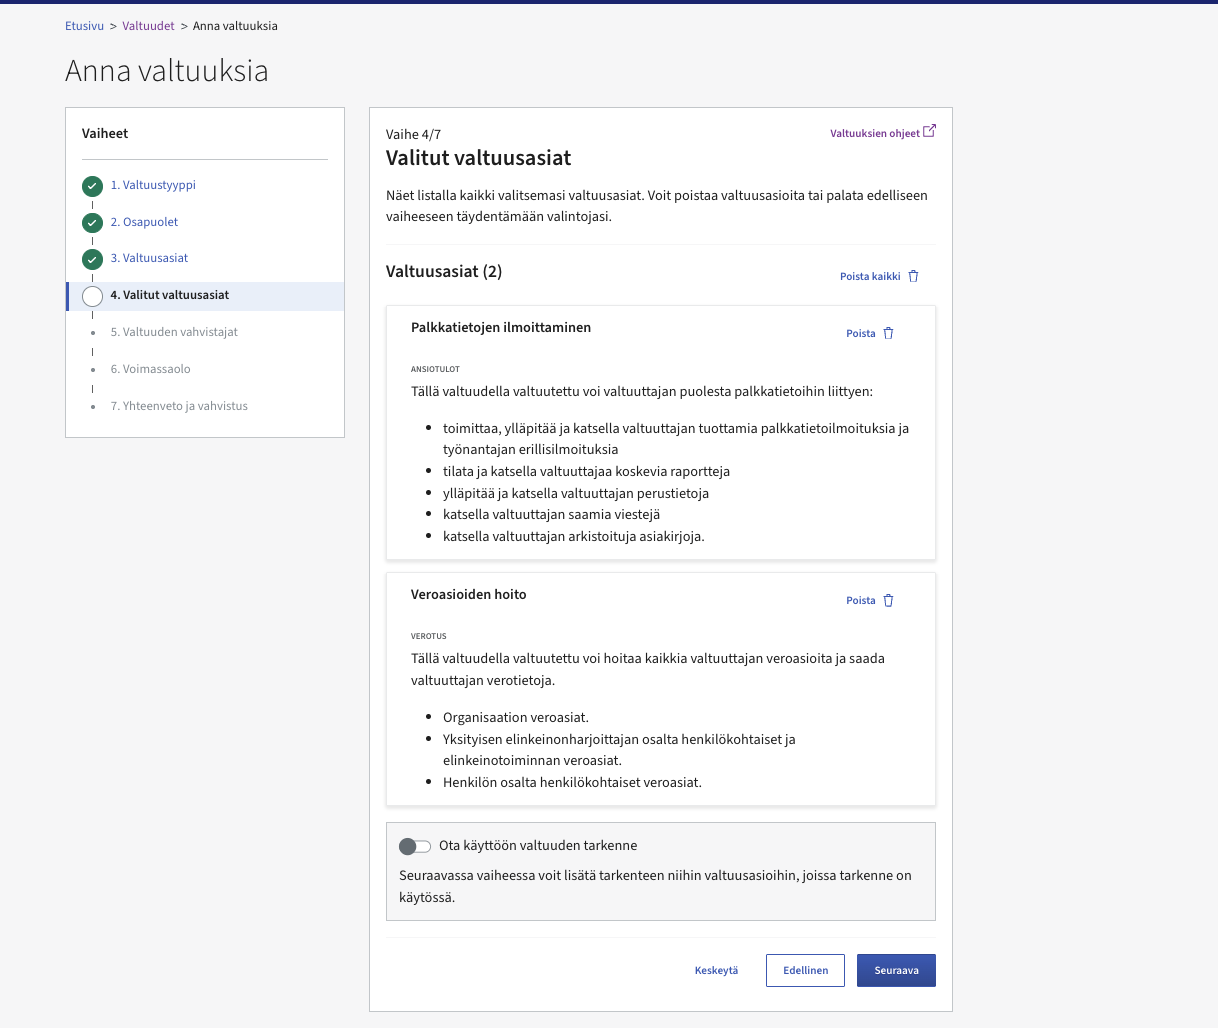Click 'tilata ja katsella valtuuttajaa koskevia raportteja' item
The width and height of the screenshot is (1218, 1028).
tap(586, 471)
